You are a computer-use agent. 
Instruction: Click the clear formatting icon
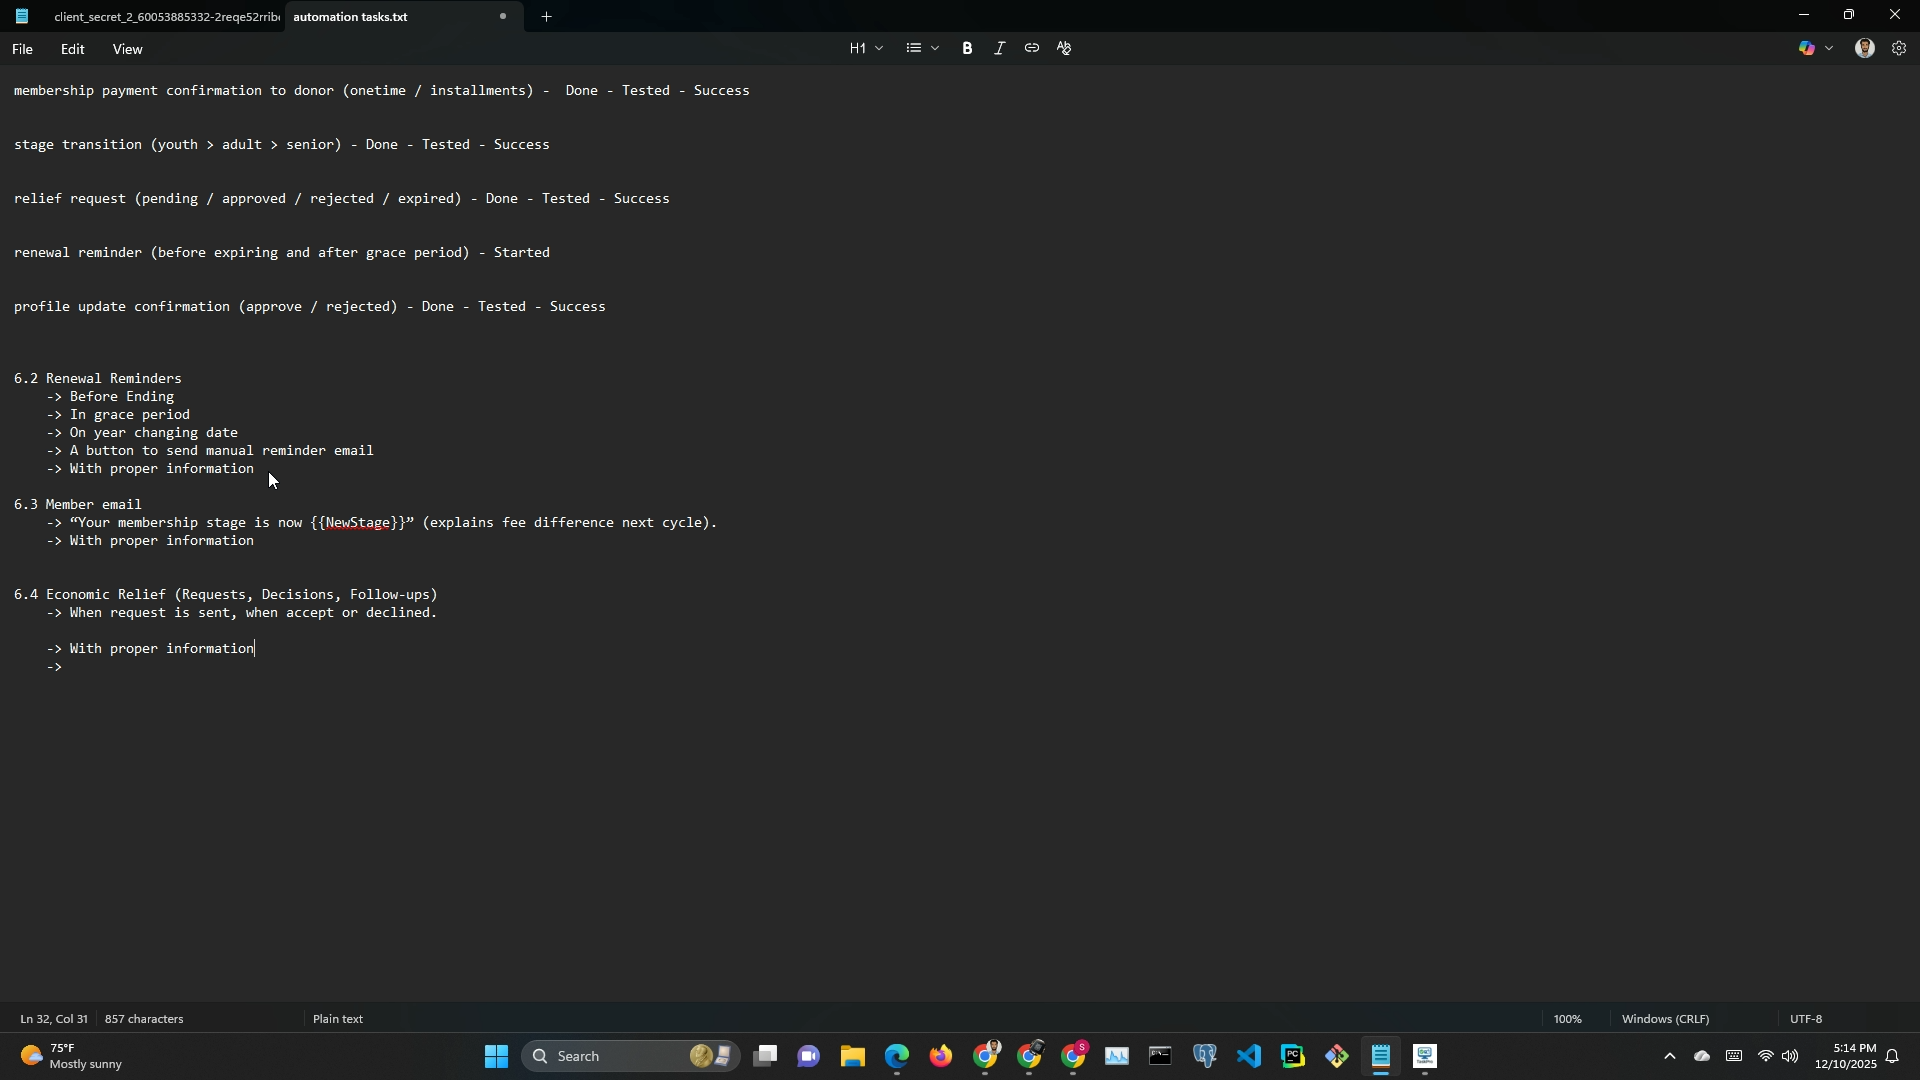click(1064, 48)
